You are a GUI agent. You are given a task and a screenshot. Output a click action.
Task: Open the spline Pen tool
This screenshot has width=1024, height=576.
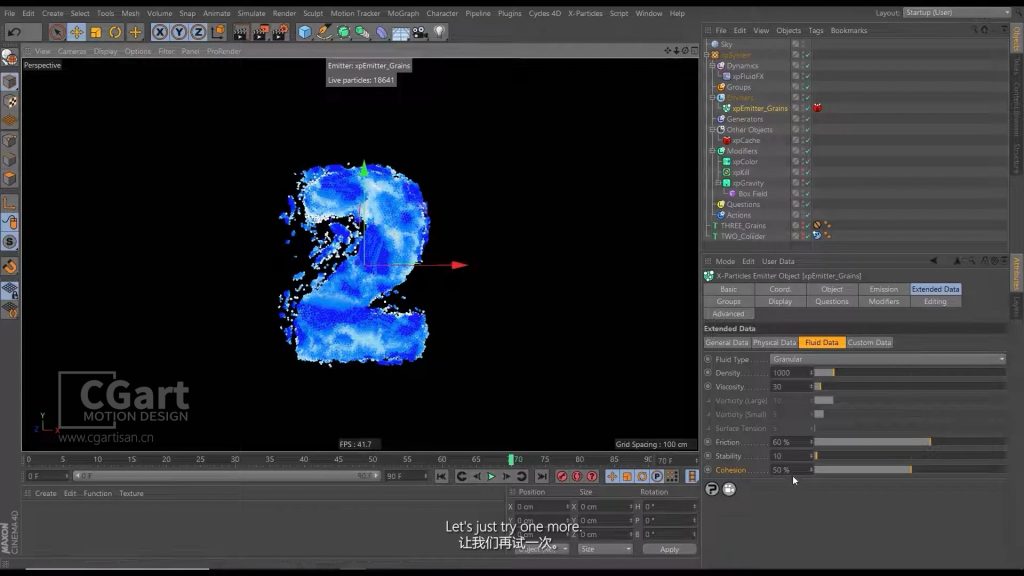click(x=324, y=31)
